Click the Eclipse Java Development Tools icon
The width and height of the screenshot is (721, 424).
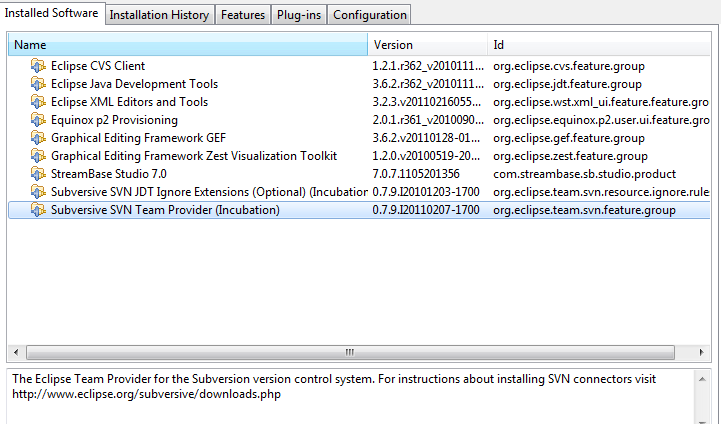[x=38, y=84]
